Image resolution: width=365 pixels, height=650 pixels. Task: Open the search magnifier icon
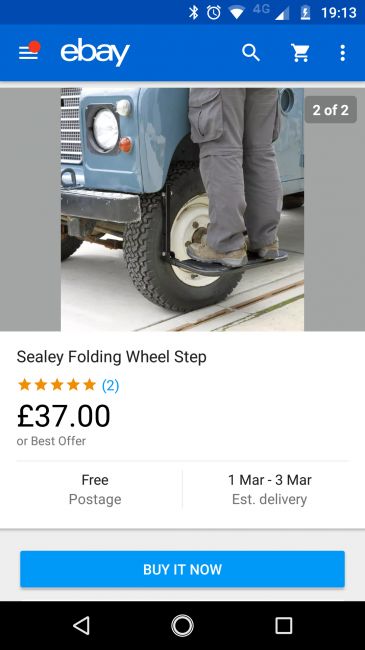(x=251, y=53)
